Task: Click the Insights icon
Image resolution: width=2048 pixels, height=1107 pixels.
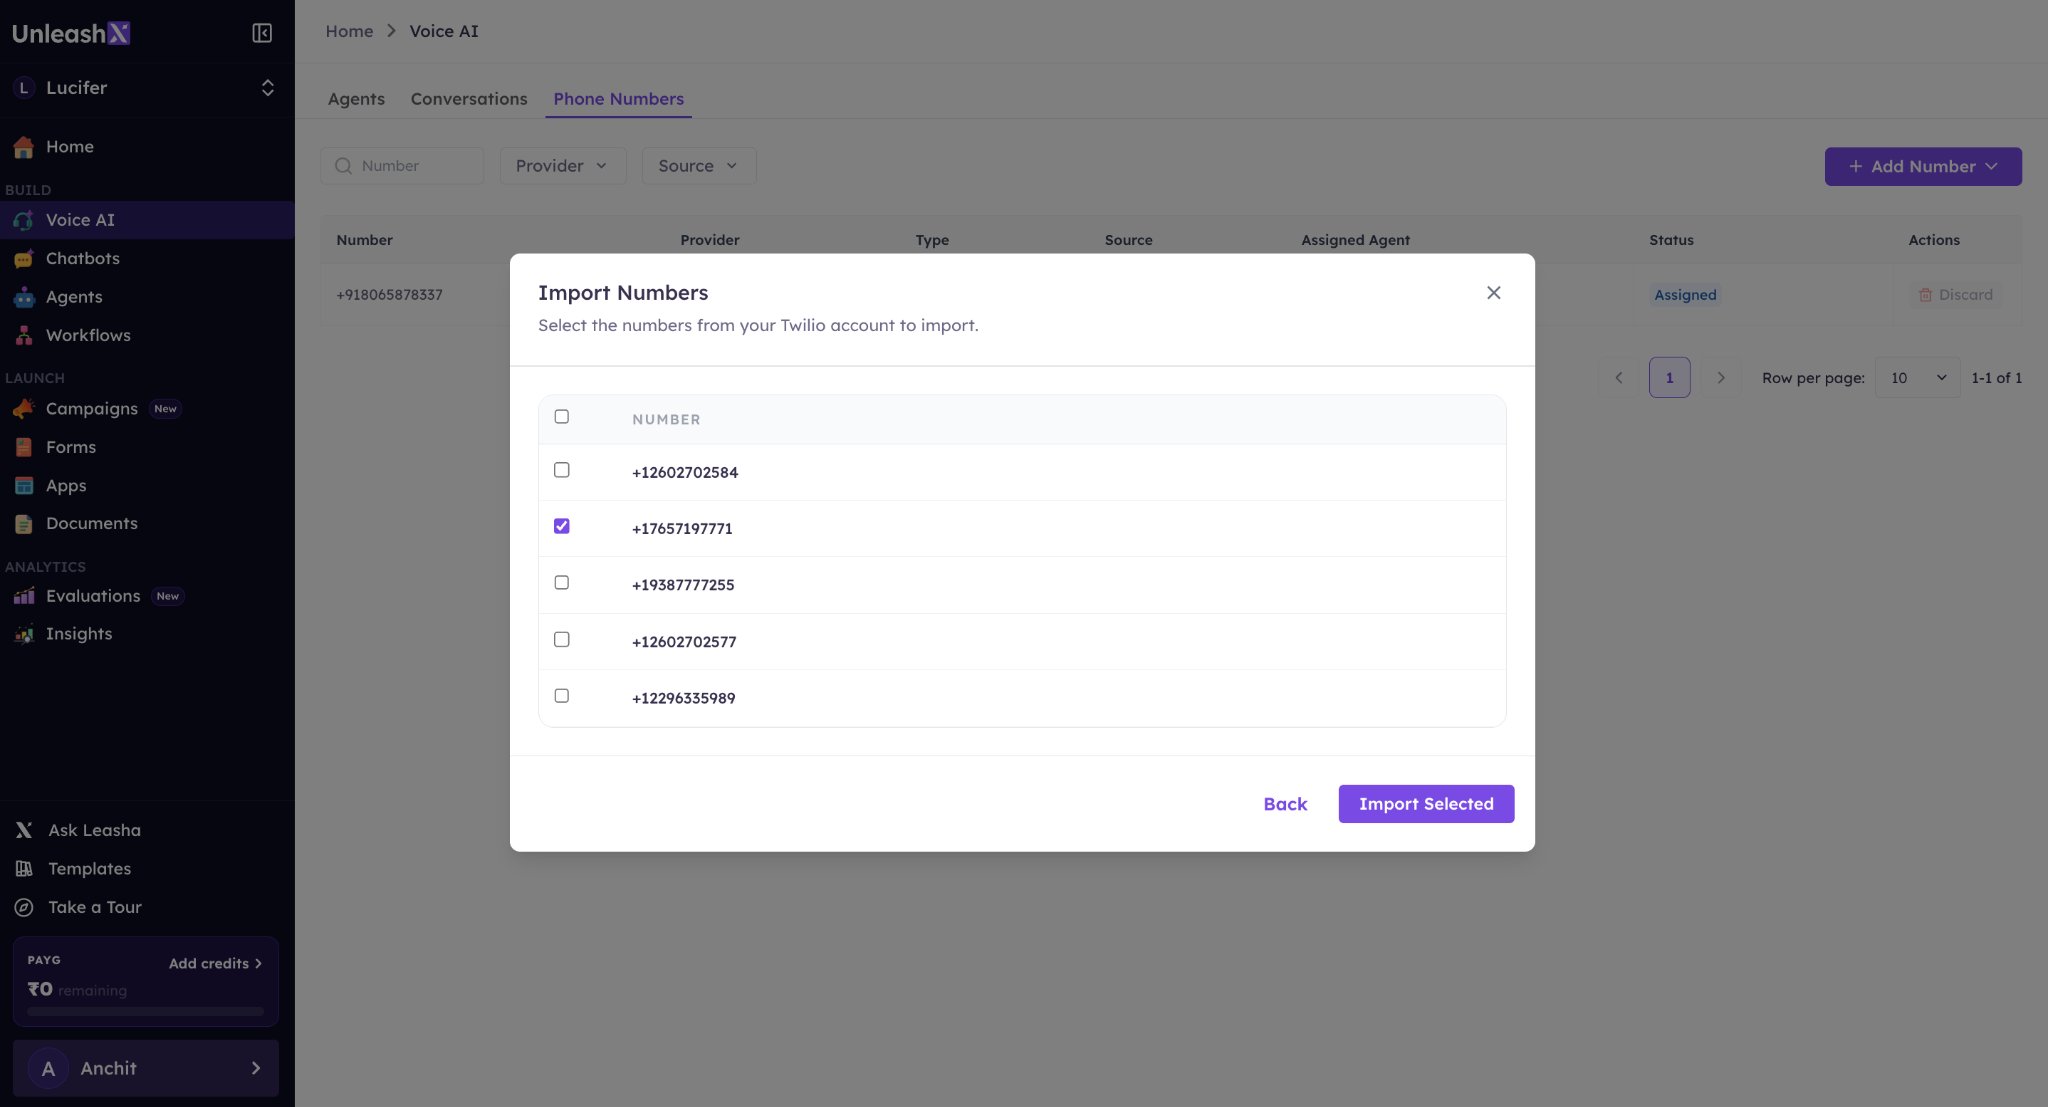Action: [x=24, y=634]
